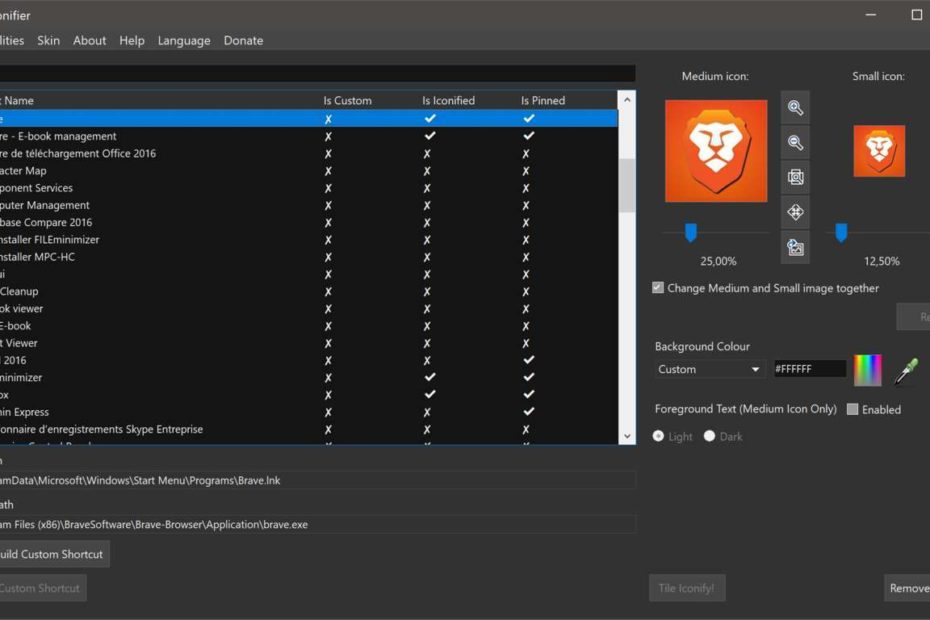Toggle Change Medium and Small image together
The width and height of the screenshot is (930, 620).
click(x=658, y=288)
